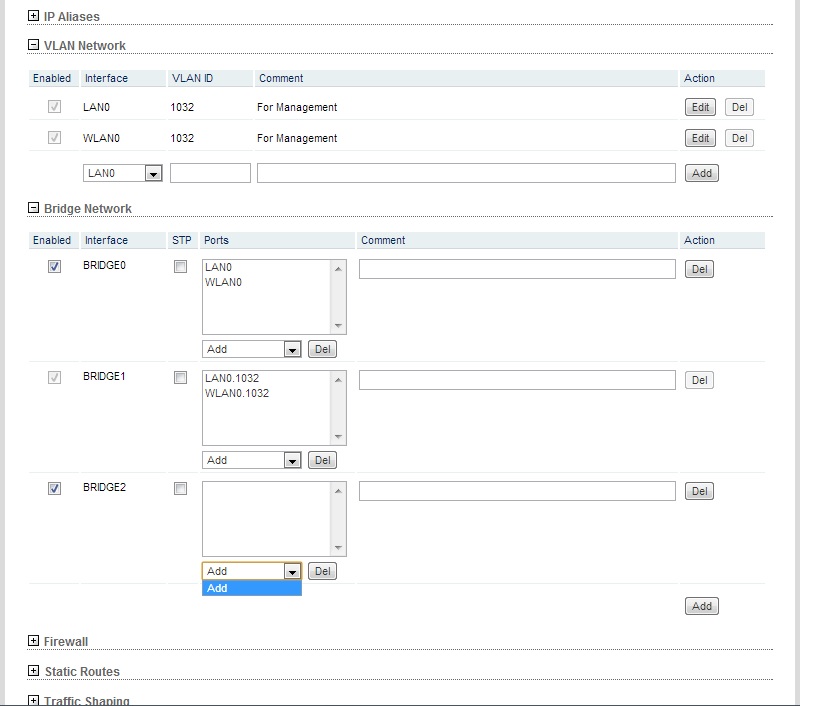
Task: Click the VLAN ID input field
Action: pyautogui.click(x=210, y=173)
